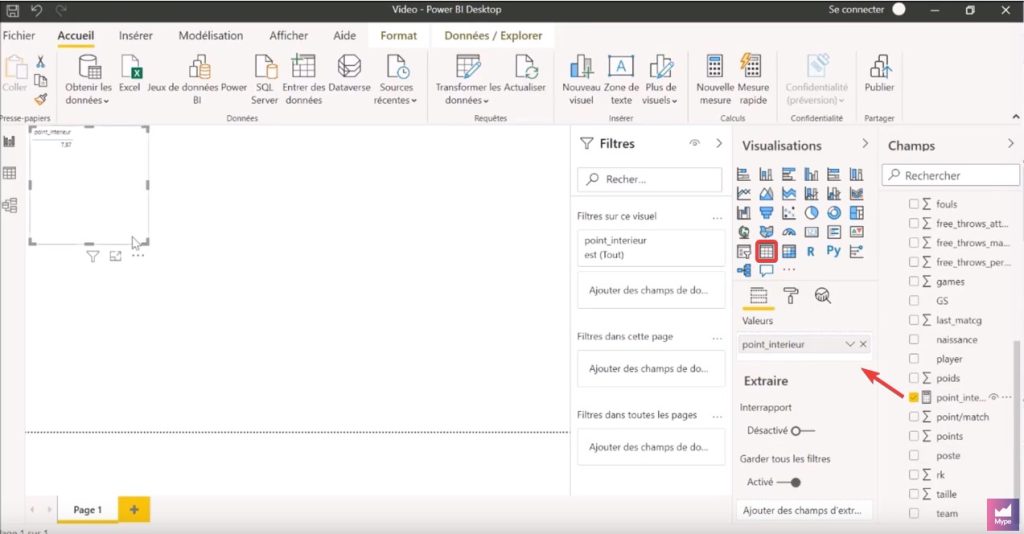Pick the treemap visualization icon

(856, 213)
